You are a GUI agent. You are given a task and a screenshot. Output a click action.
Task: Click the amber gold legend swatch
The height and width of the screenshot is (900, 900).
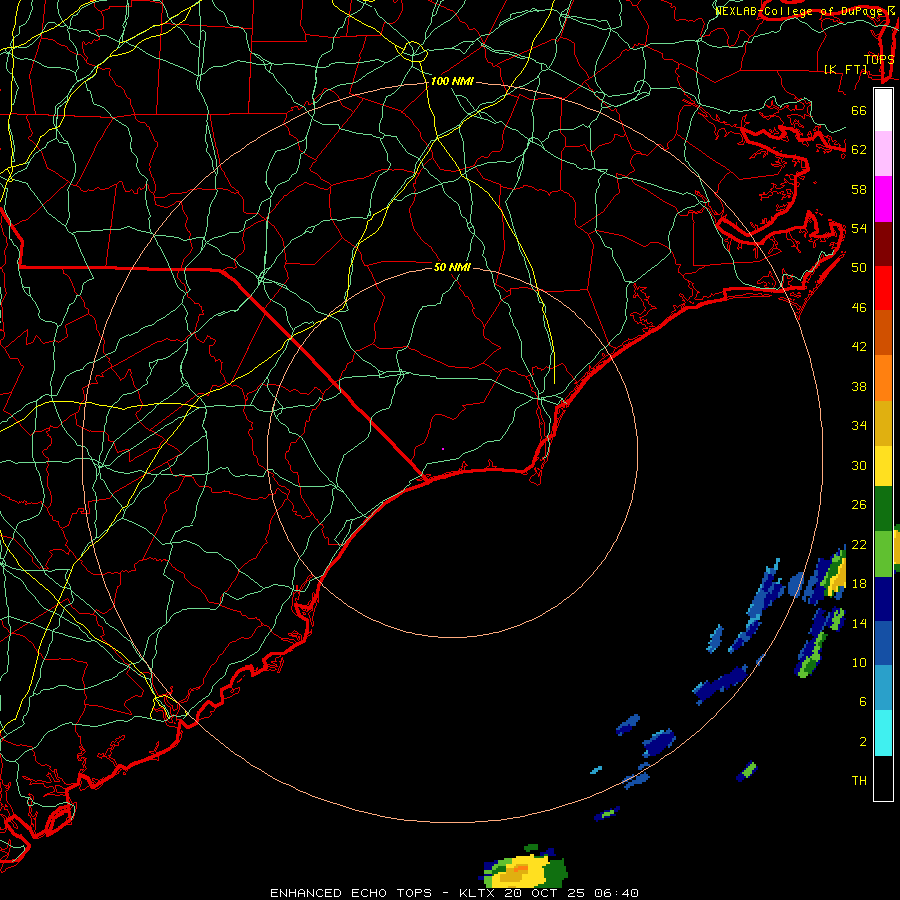(x=883, y=424)
